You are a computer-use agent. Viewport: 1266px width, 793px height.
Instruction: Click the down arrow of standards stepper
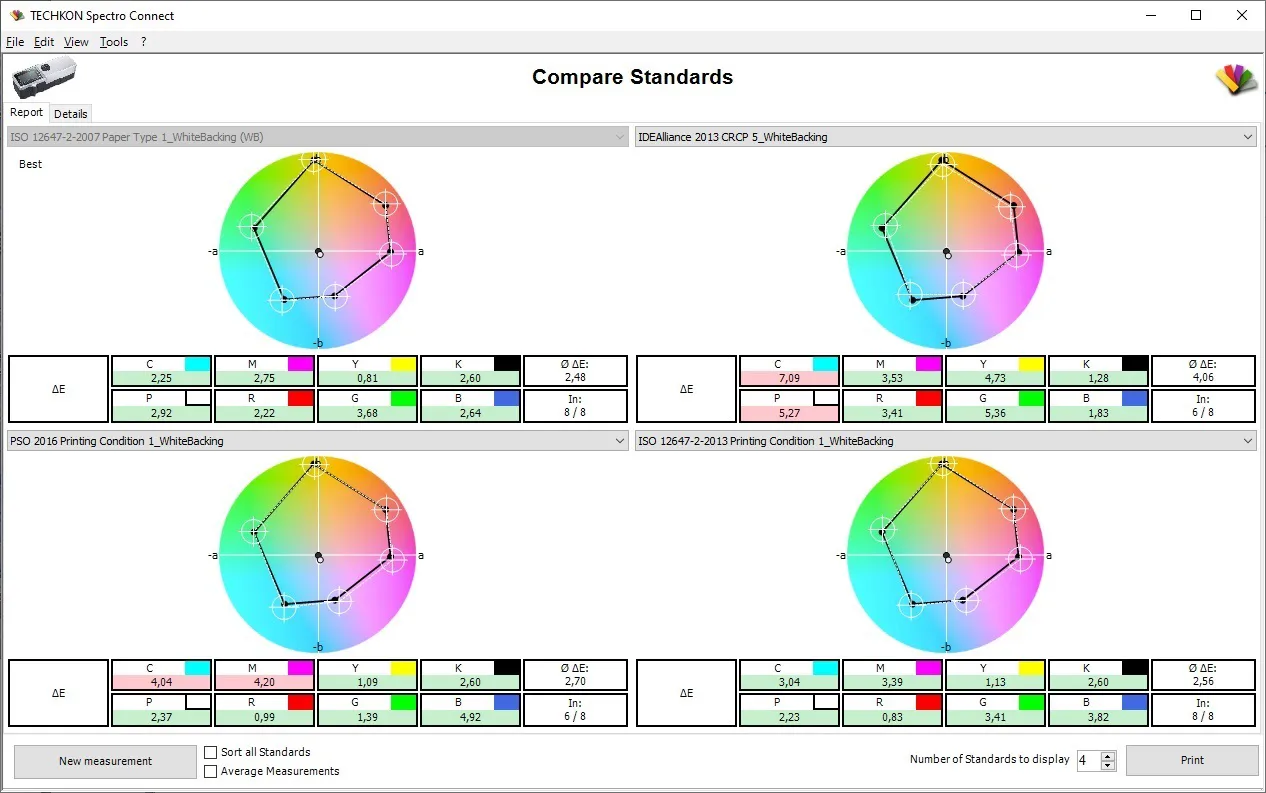pos(1108,766)
